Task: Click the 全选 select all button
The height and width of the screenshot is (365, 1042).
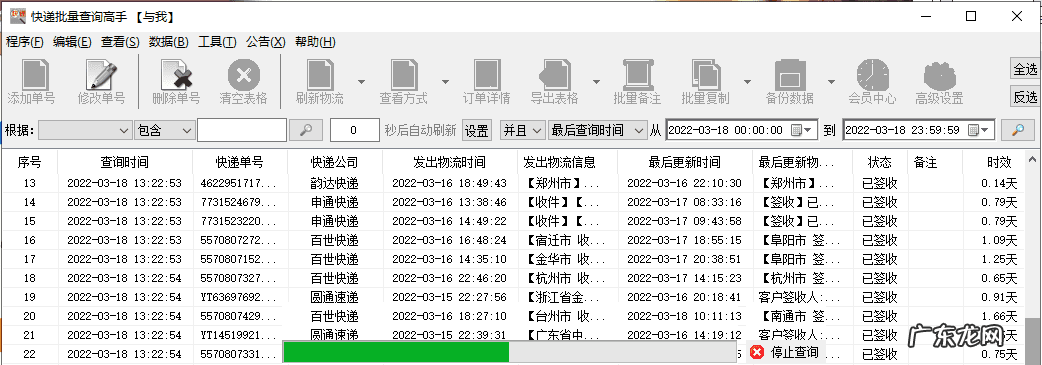Action: coord(1025,69)
